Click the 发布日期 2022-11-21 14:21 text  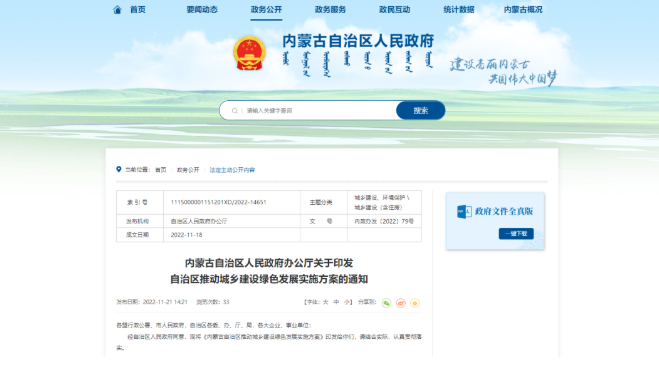[x=152, y=302]
